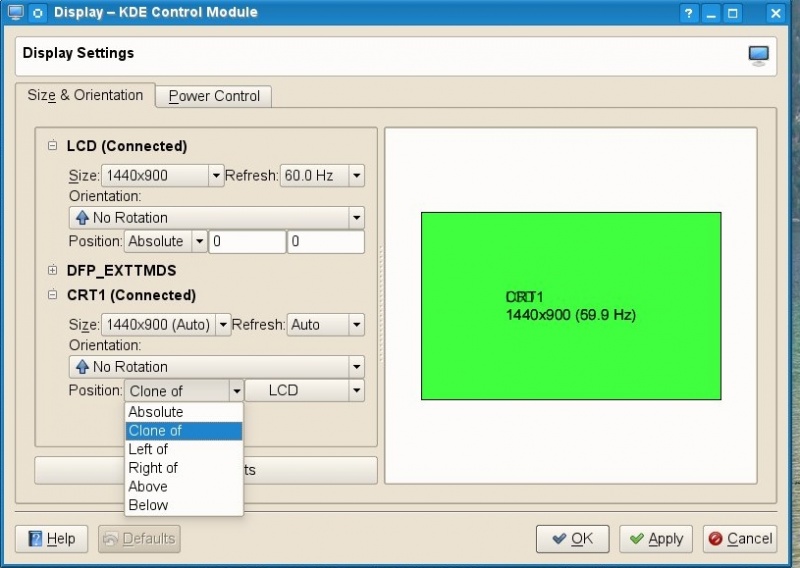The height and width of the screenshot is (568, 800).
Task: Collapse the CRT1 (Connected) section
Action: (53, 295)
